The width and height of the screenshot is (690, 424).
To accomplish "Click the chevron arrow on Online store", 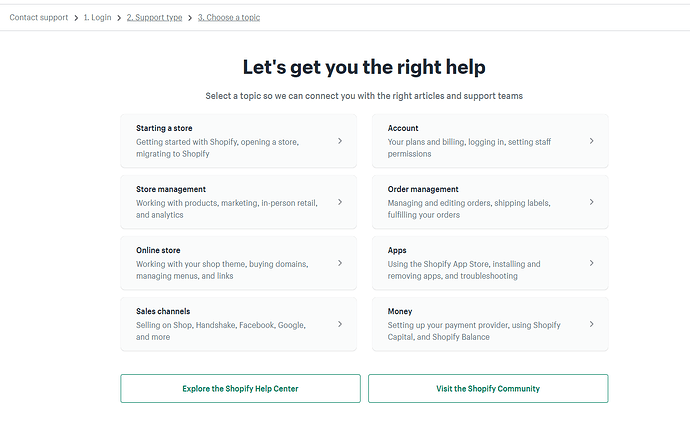I will click(x=340, y=263).
